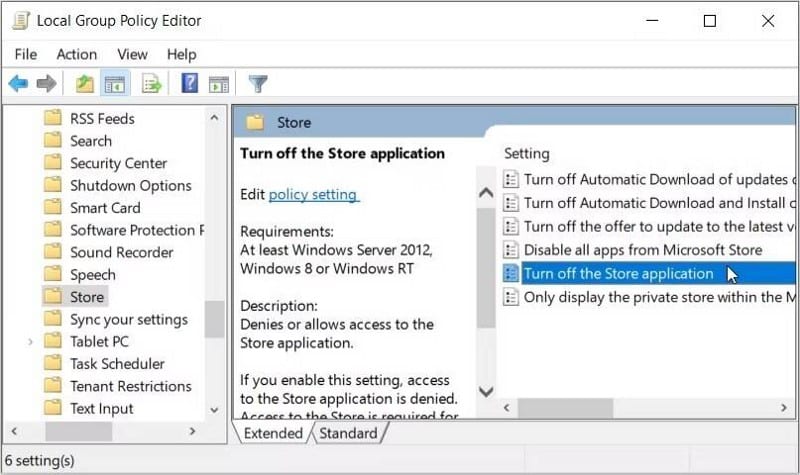Screen dimensions: 800x475
Task: Click the RSS Feeds folder icon
Action: [x=53, y=118]
